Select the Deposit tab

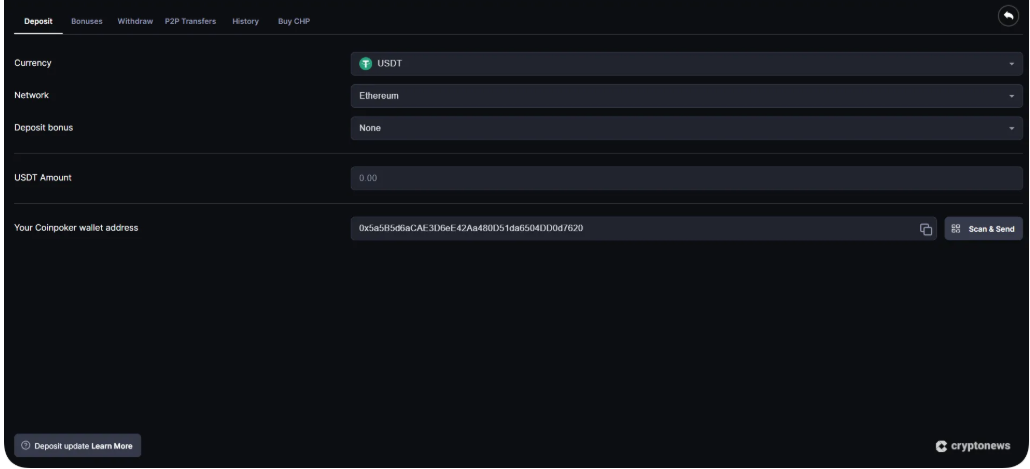40,22
